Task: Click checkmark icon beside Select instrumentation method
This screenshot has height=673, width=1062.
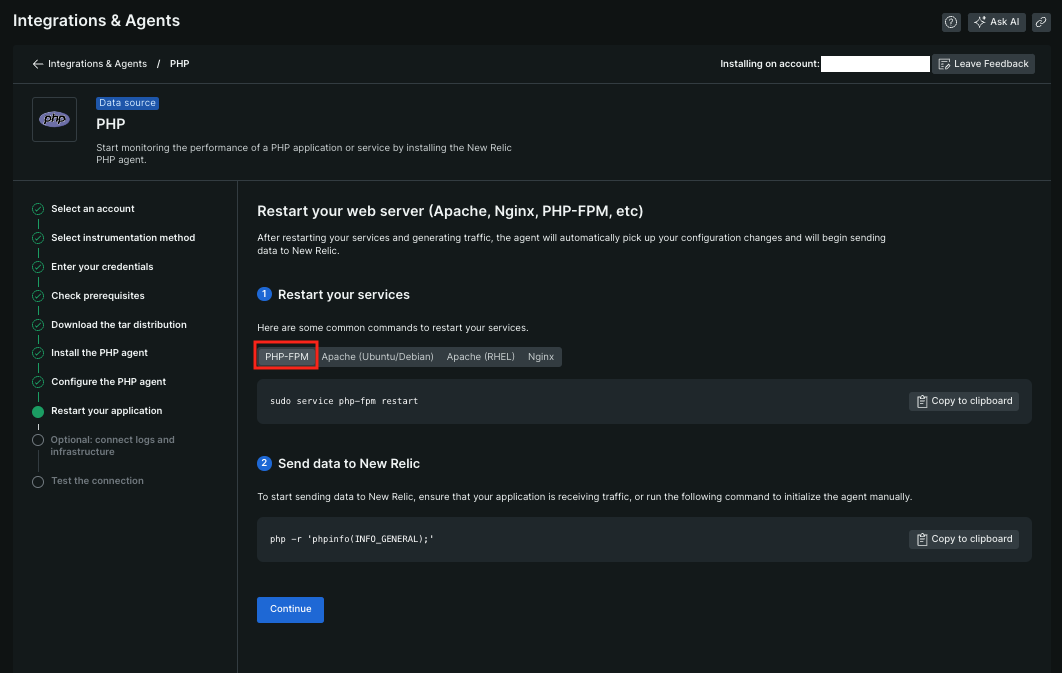Action: point(38,238)
